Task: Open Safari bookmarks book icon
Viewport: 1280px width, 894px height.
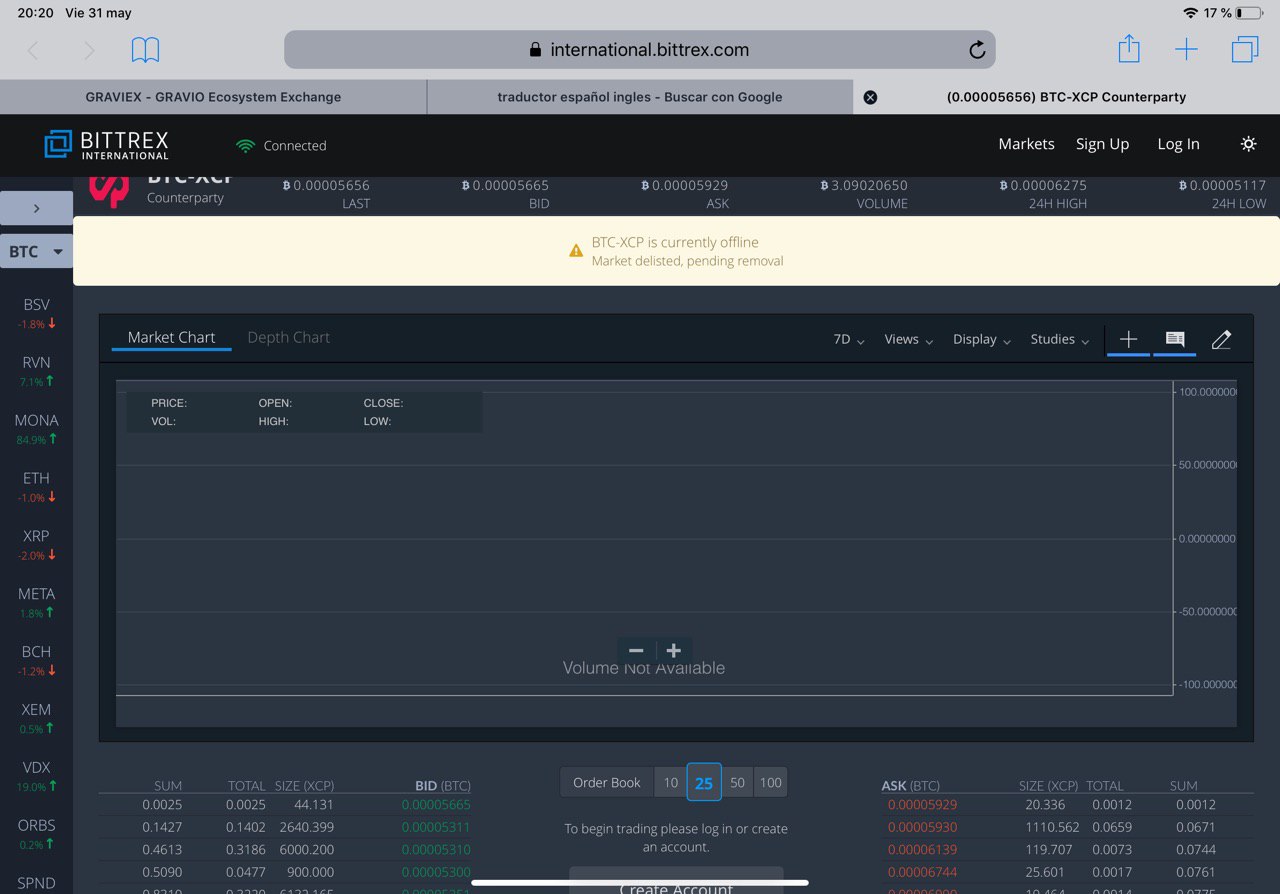Action: pos(145,50)
